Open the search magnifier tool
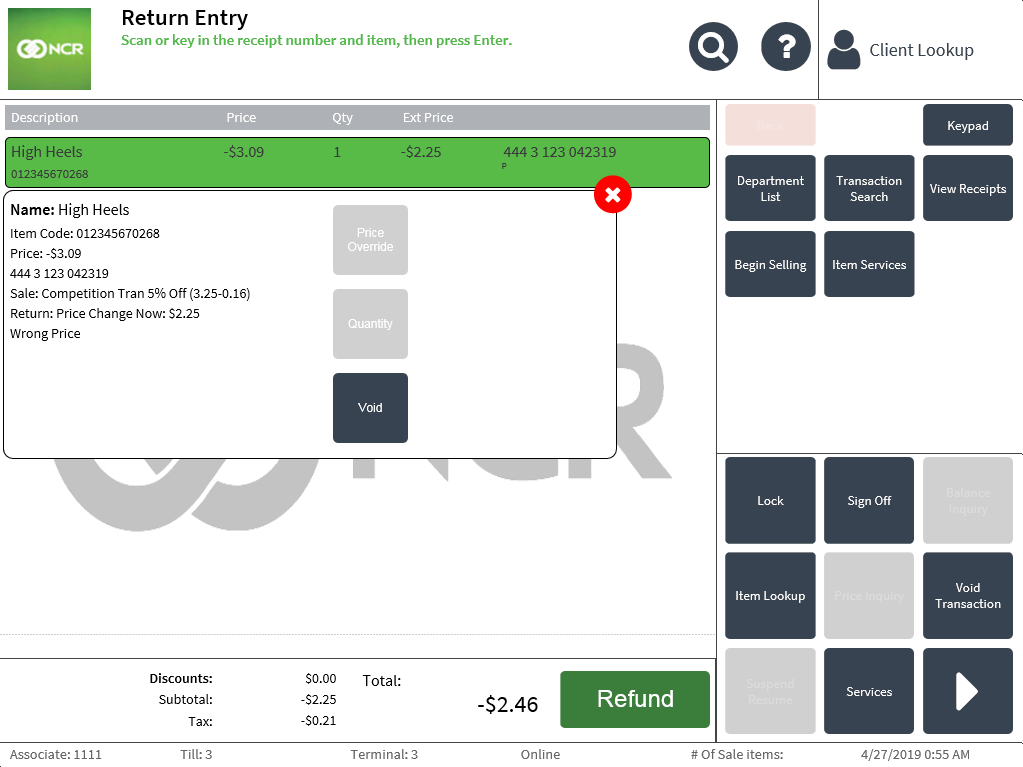Image resolution: width=1023 pixels, height=767 pixels. pos(712,46)
